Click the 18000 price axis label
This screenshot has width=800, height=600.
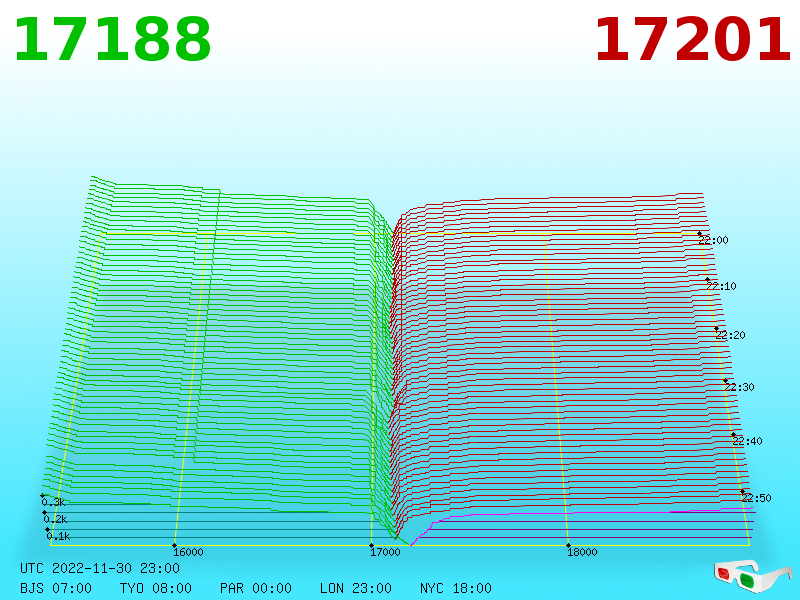[x=582, y=552]
